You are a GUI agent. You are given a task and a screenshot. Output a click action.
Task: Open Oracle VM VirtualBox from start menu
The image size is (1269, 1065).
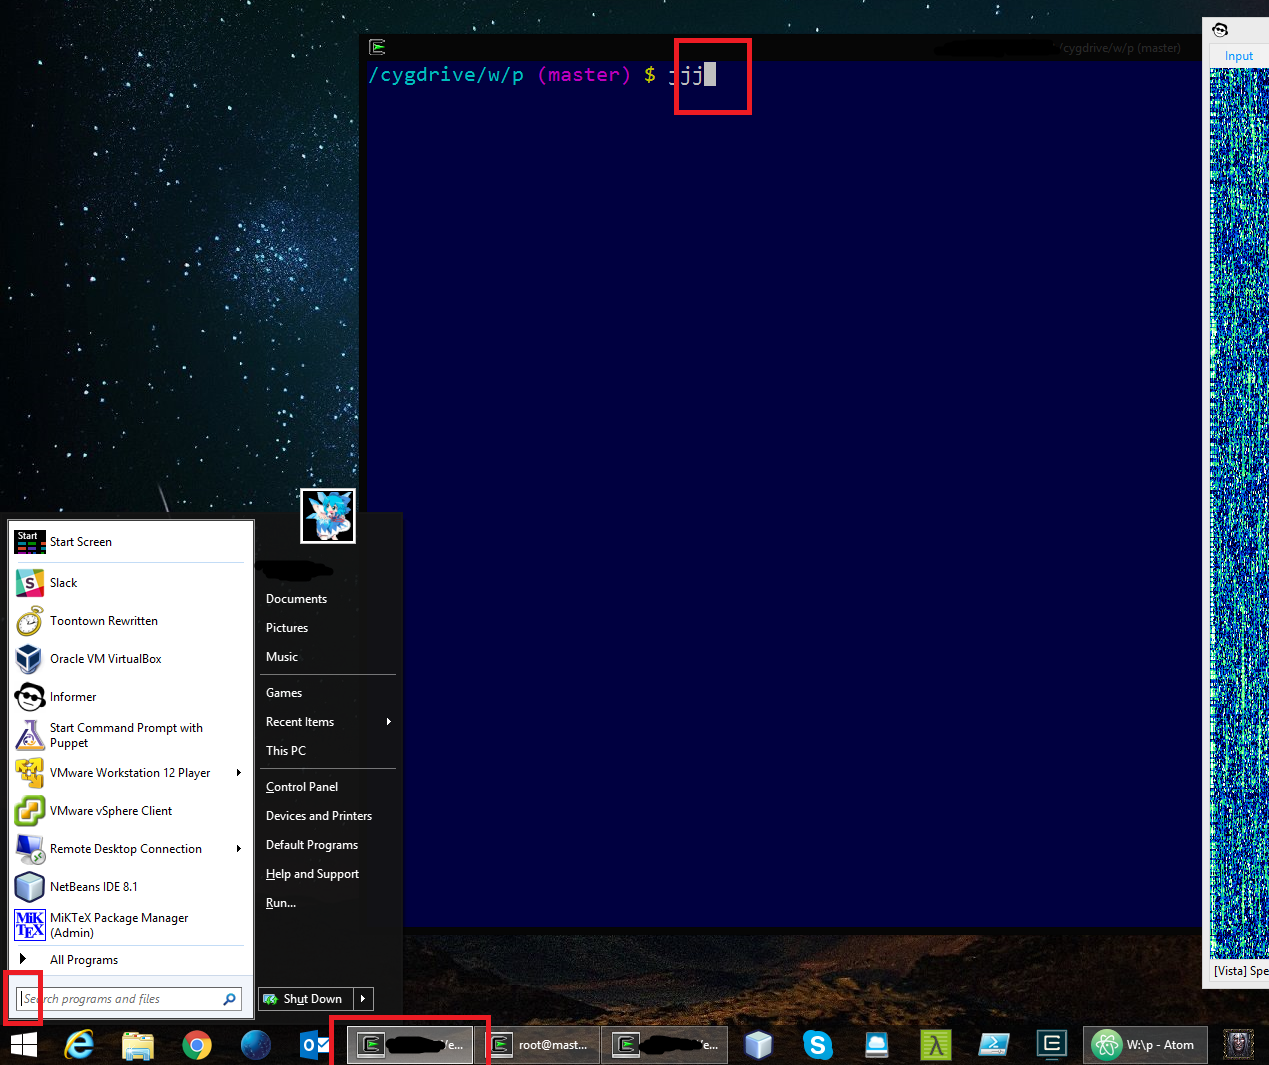pyautogui.click(x=130, y=659)
